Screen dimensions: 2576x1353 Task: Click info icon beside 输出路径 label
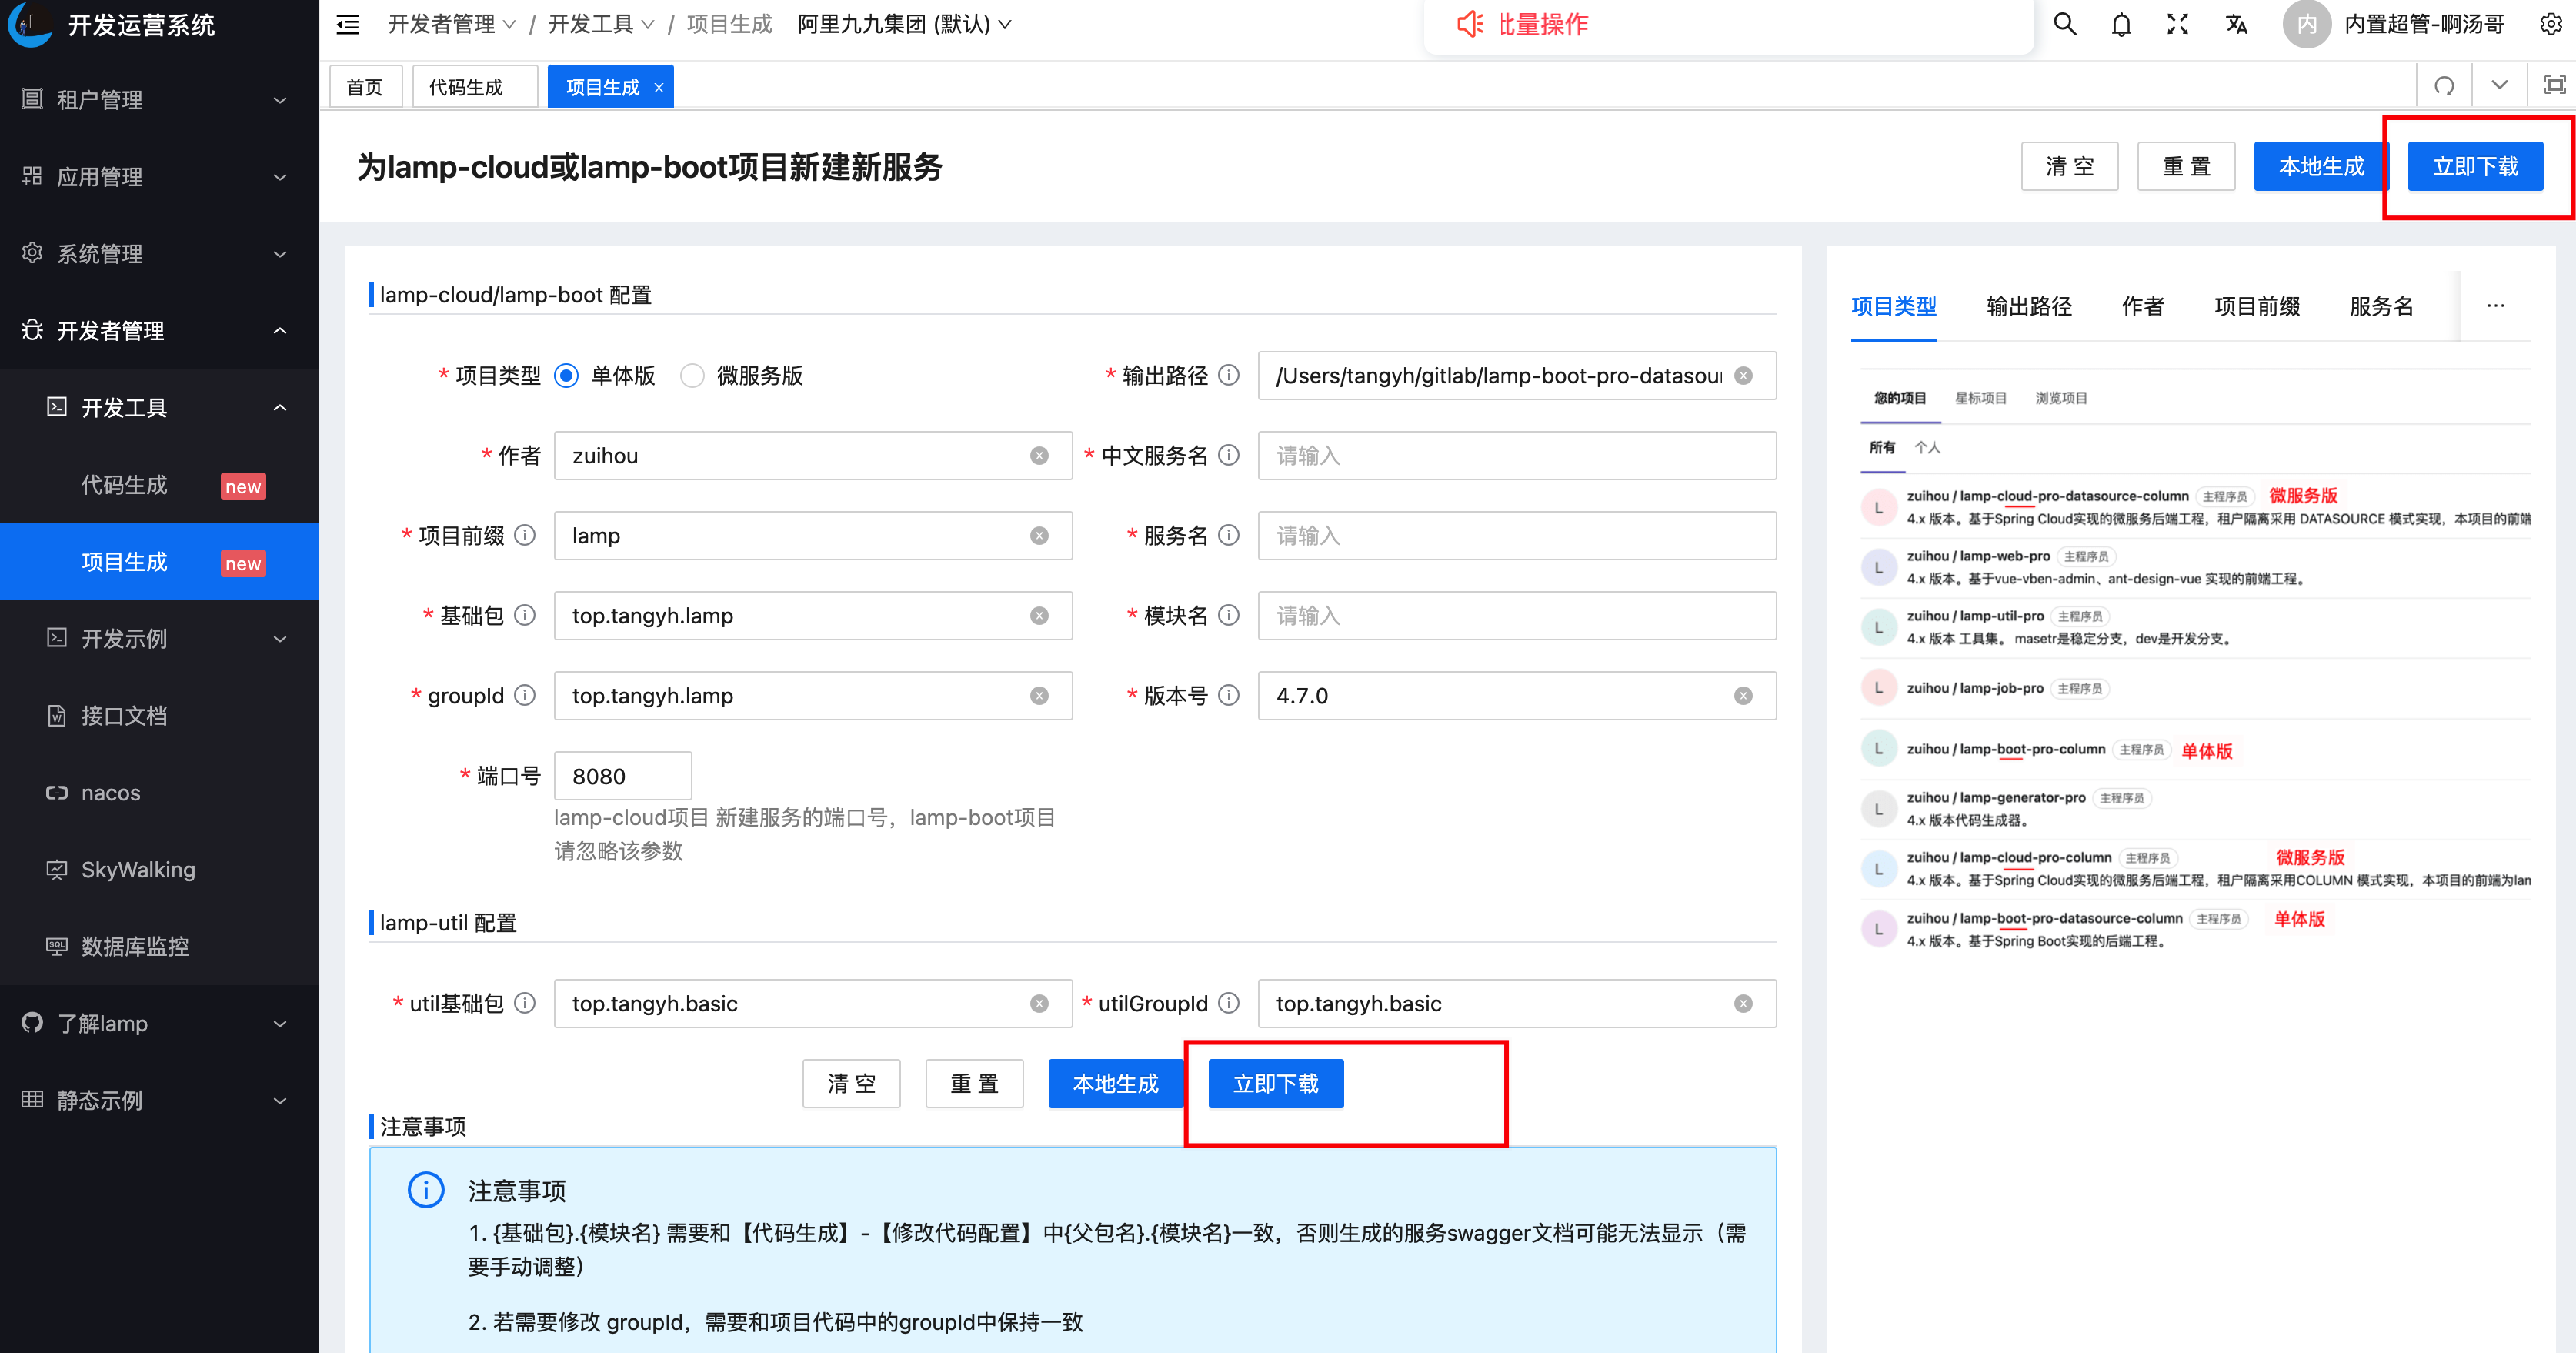[x=1229, y=375]
